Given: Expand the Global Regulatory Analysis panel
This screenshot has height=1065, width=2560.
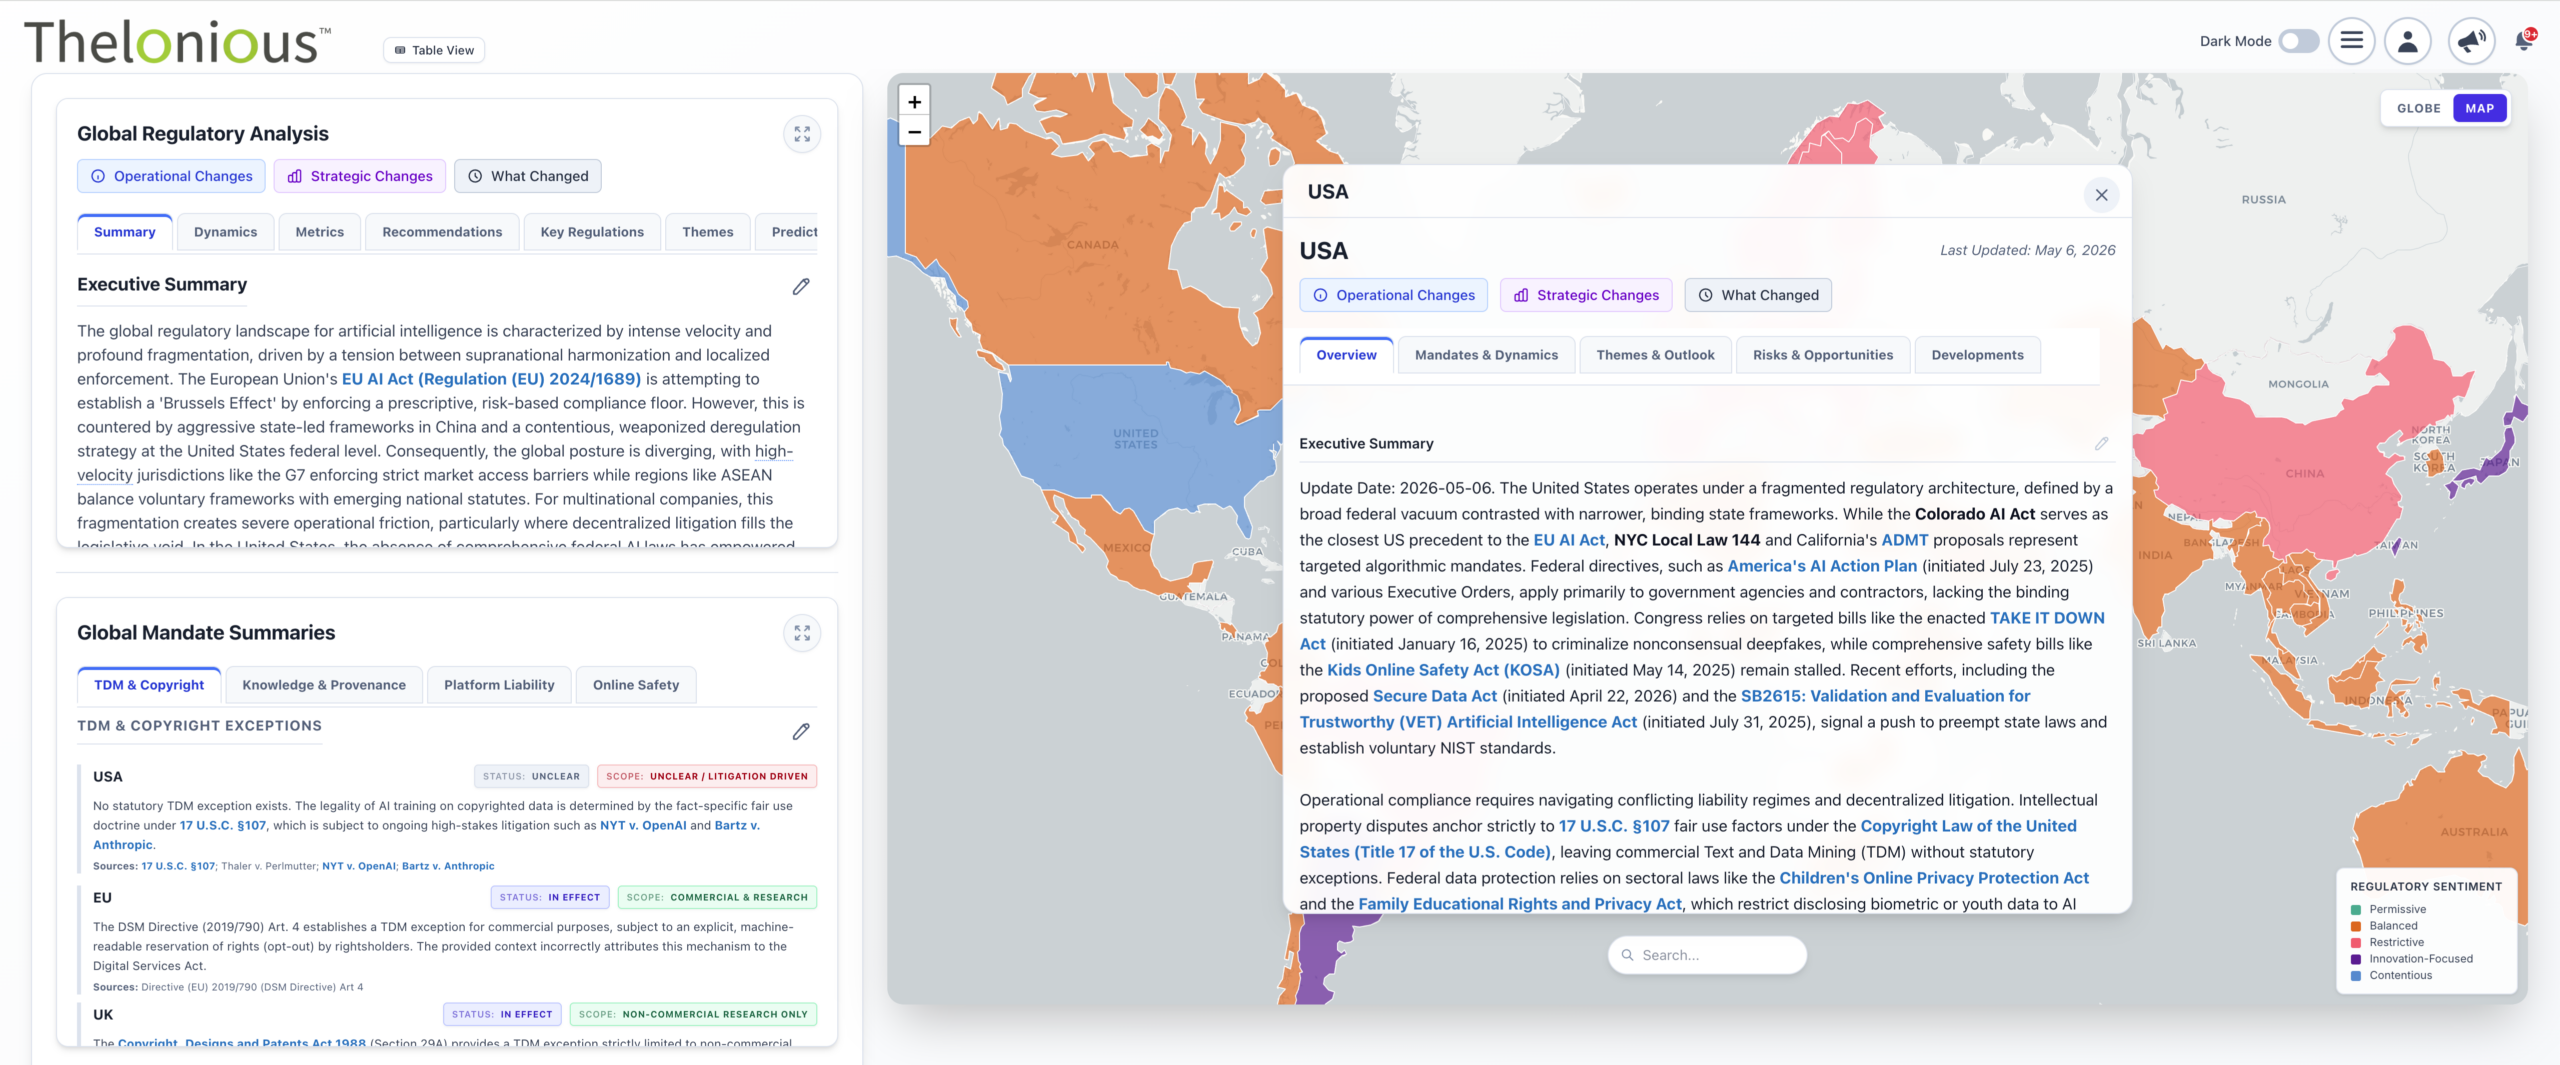Looking at the screenshot, I should click(x=802, y=134).
